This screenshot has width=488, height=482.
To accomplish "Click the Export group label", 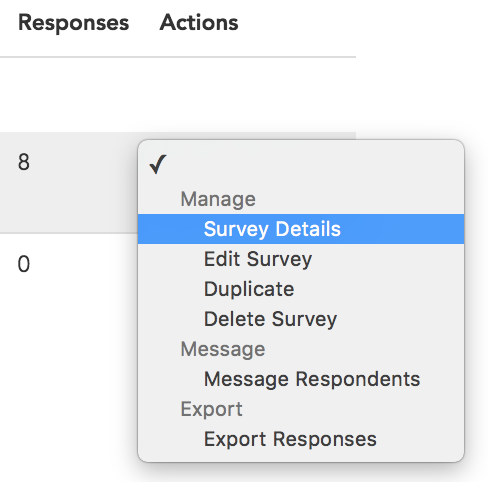I will pos(211,409).
